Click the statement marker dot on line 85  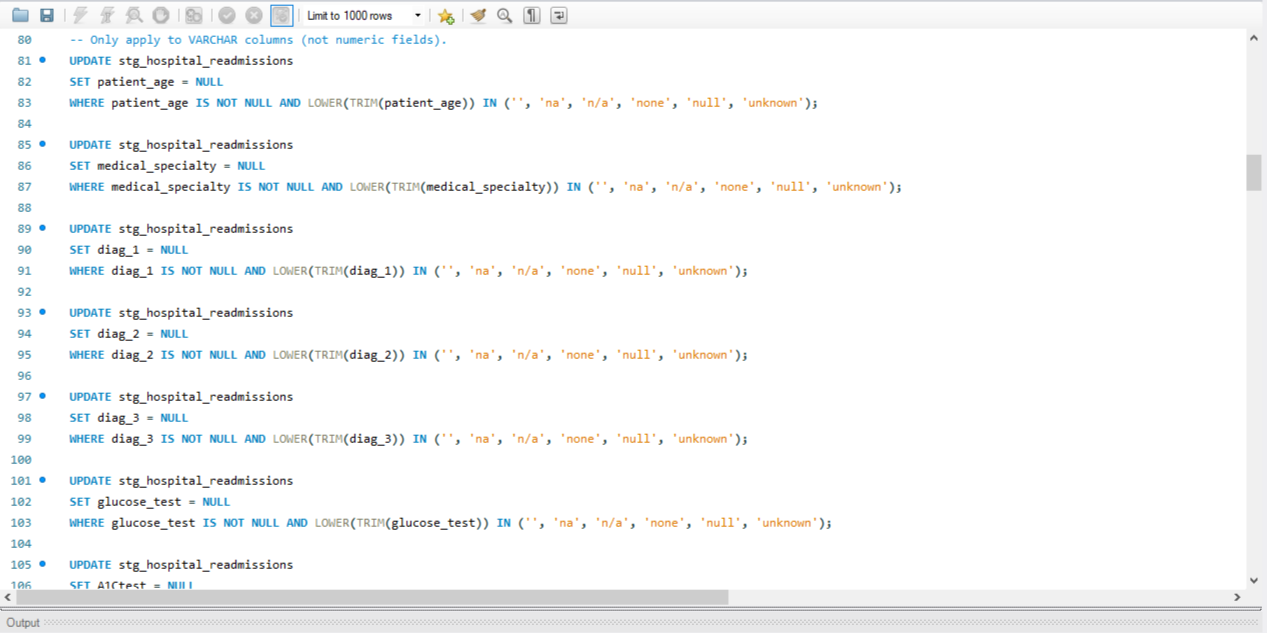(42, 144)
